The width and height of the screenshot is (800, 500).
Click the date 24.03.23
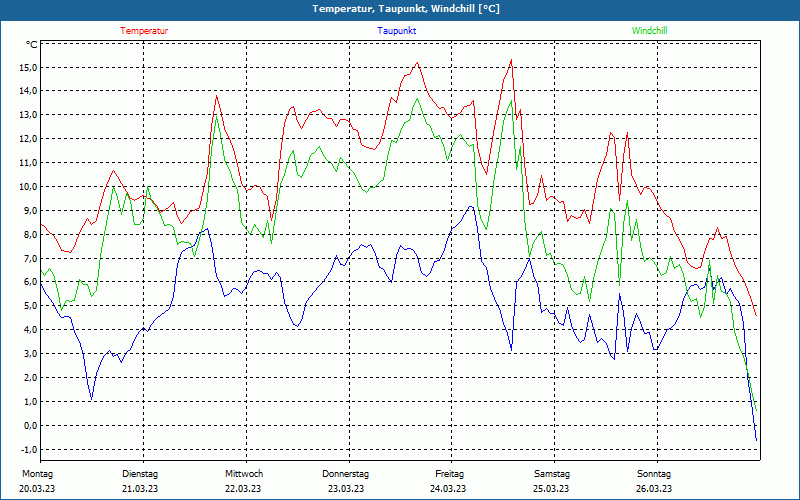click(x=448, y=489)
